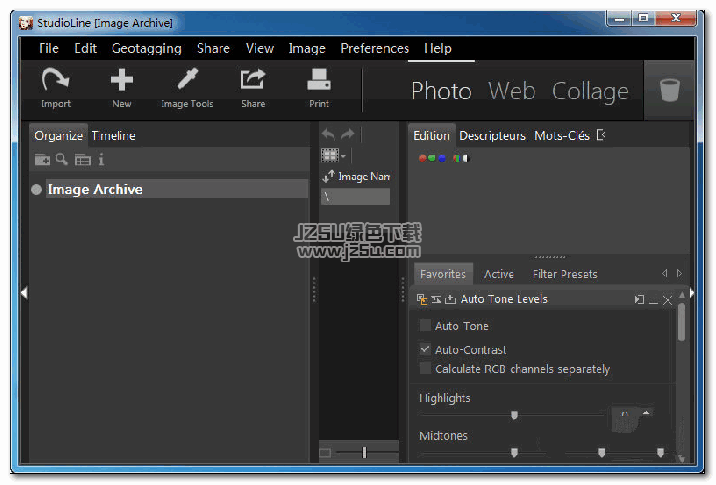Uncheck the Auto-Contrast checkbox
716x485 pixels.
coord(425,349)
